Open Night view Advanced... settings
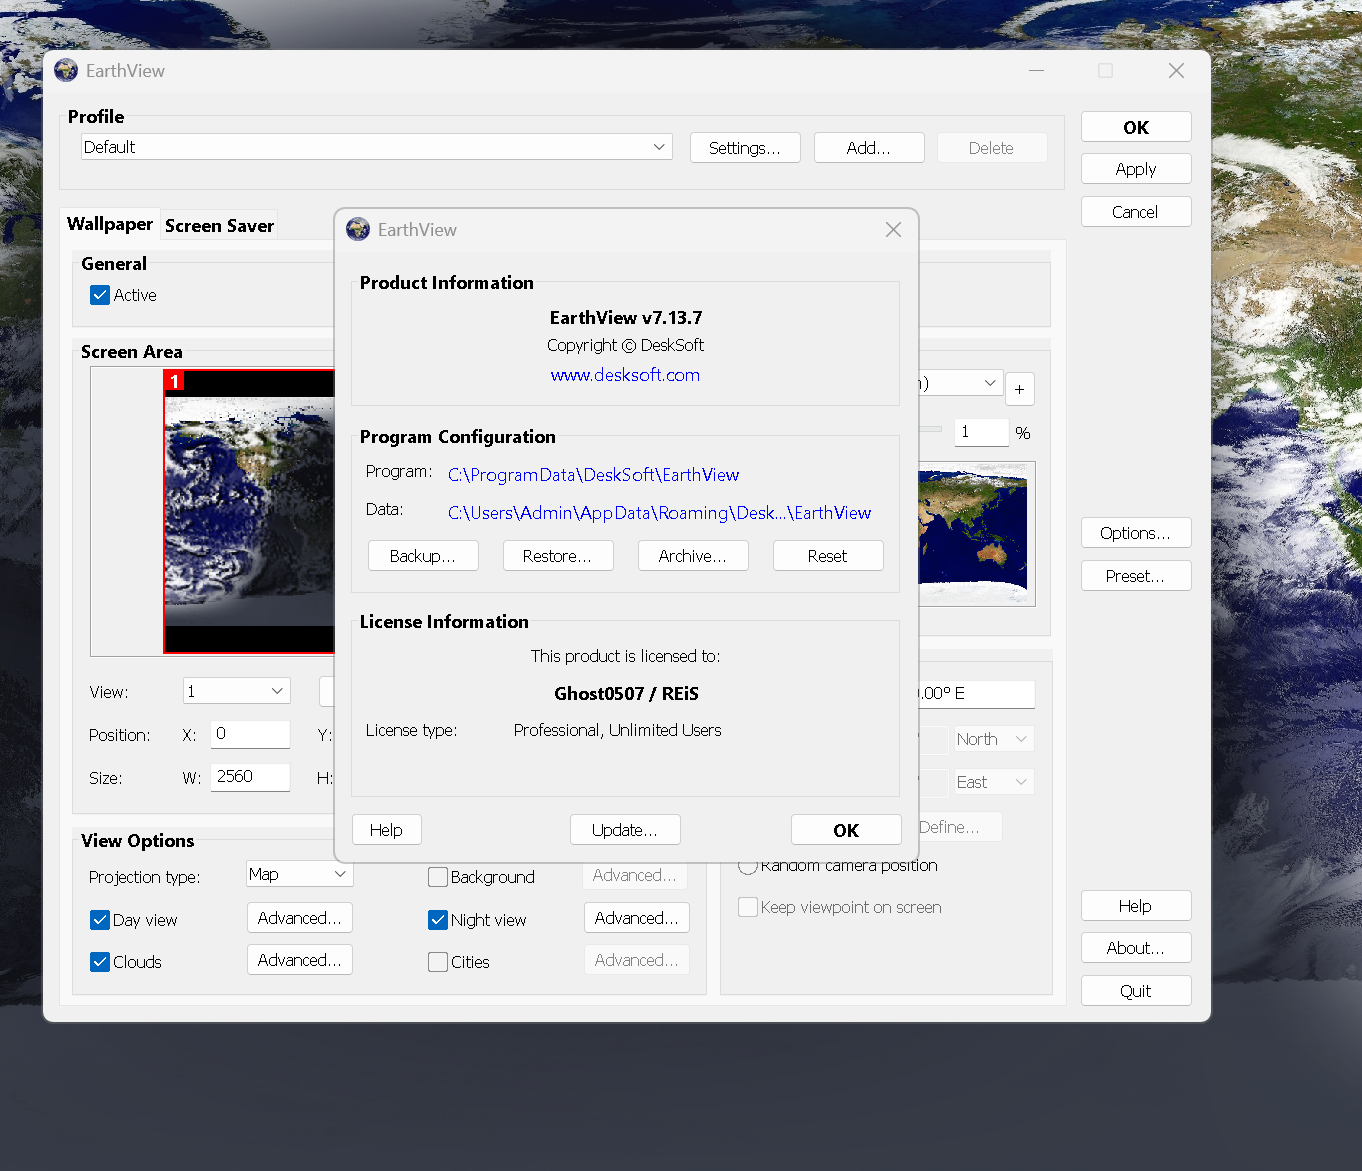The image size is (1362, 1171). pos(637,918)
